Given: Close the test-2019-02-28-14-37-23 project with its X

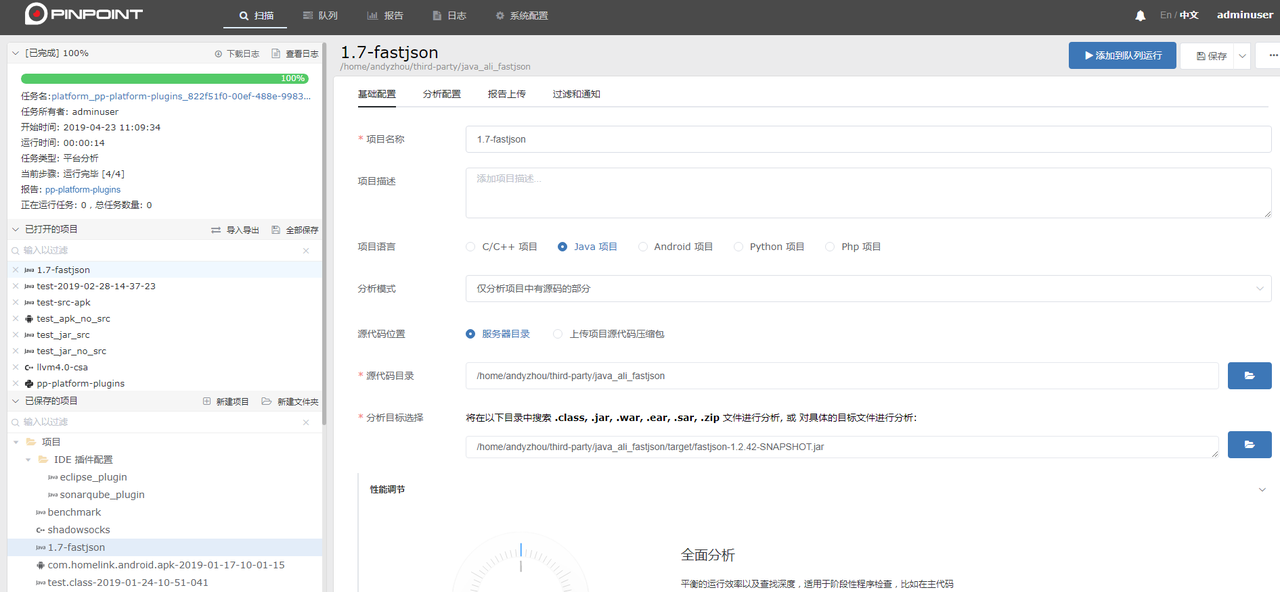Looking at the screenshot, I should click(15, 286).
